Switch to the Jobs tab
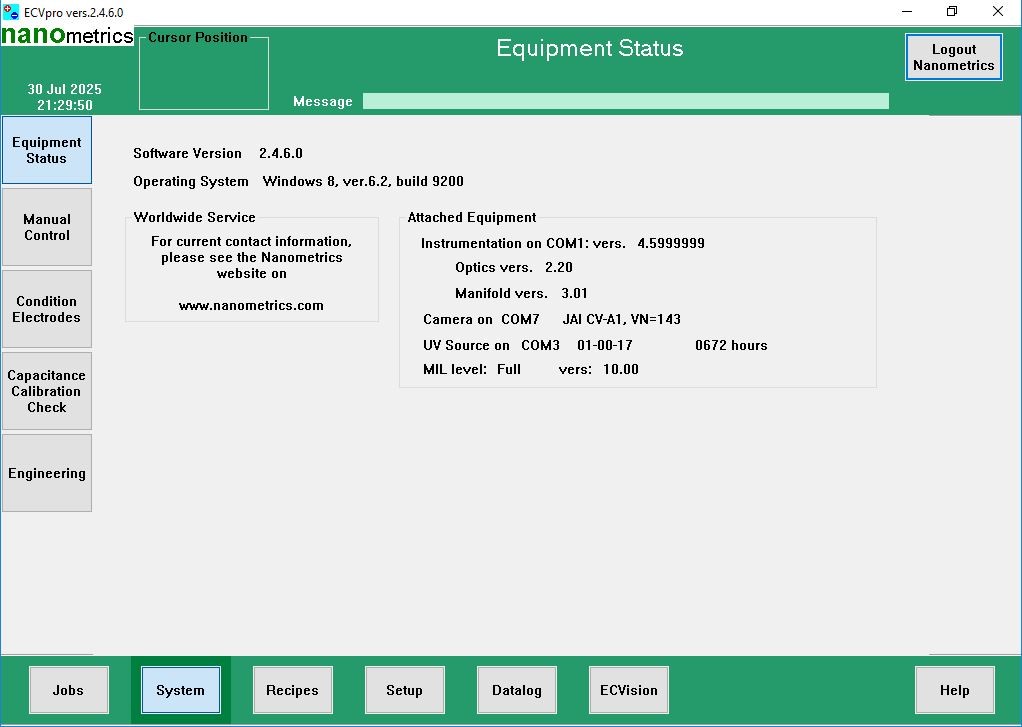This screenshot has width=1022, height=727. [68, 689]
